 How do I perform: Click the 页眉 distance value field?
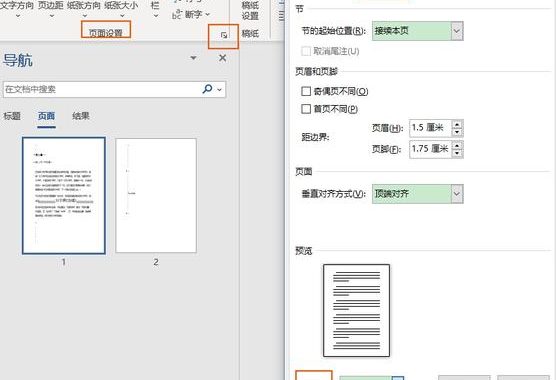pyautogui.click(x=430, y=128)
